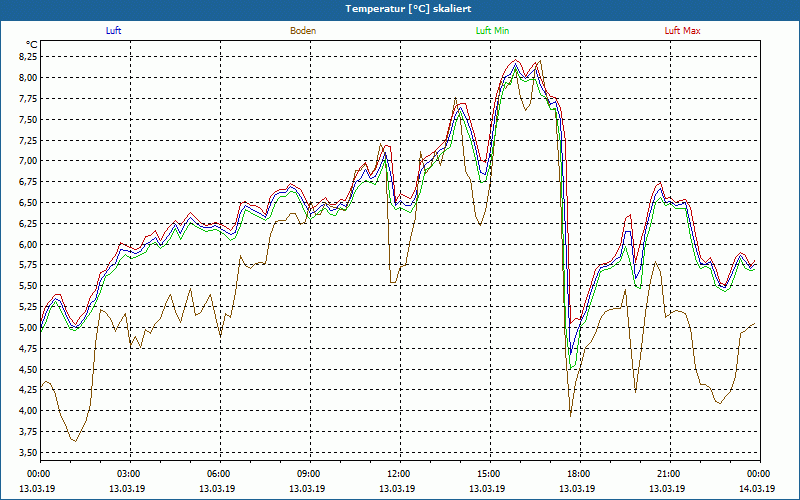Click the 8,00 value on the temperature axis
This screenshot has height=500, width=800.
(x=28, y=78)
